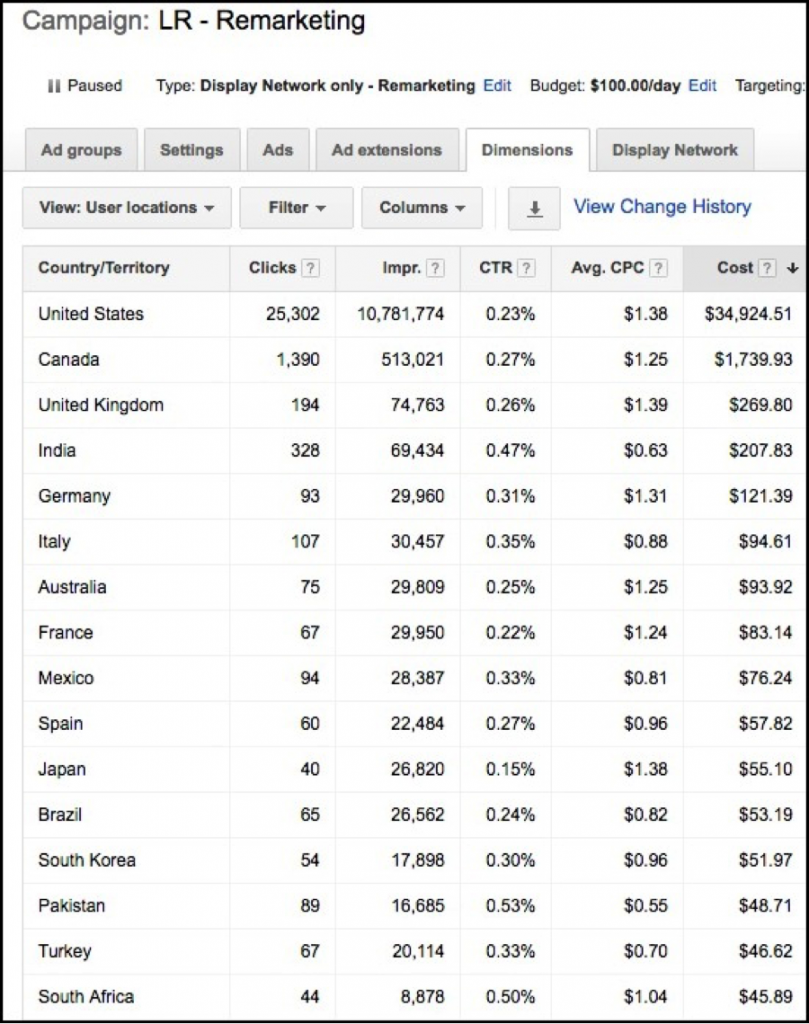
Task: Click the Country/Territory column header
Action: tap(104, 268)
